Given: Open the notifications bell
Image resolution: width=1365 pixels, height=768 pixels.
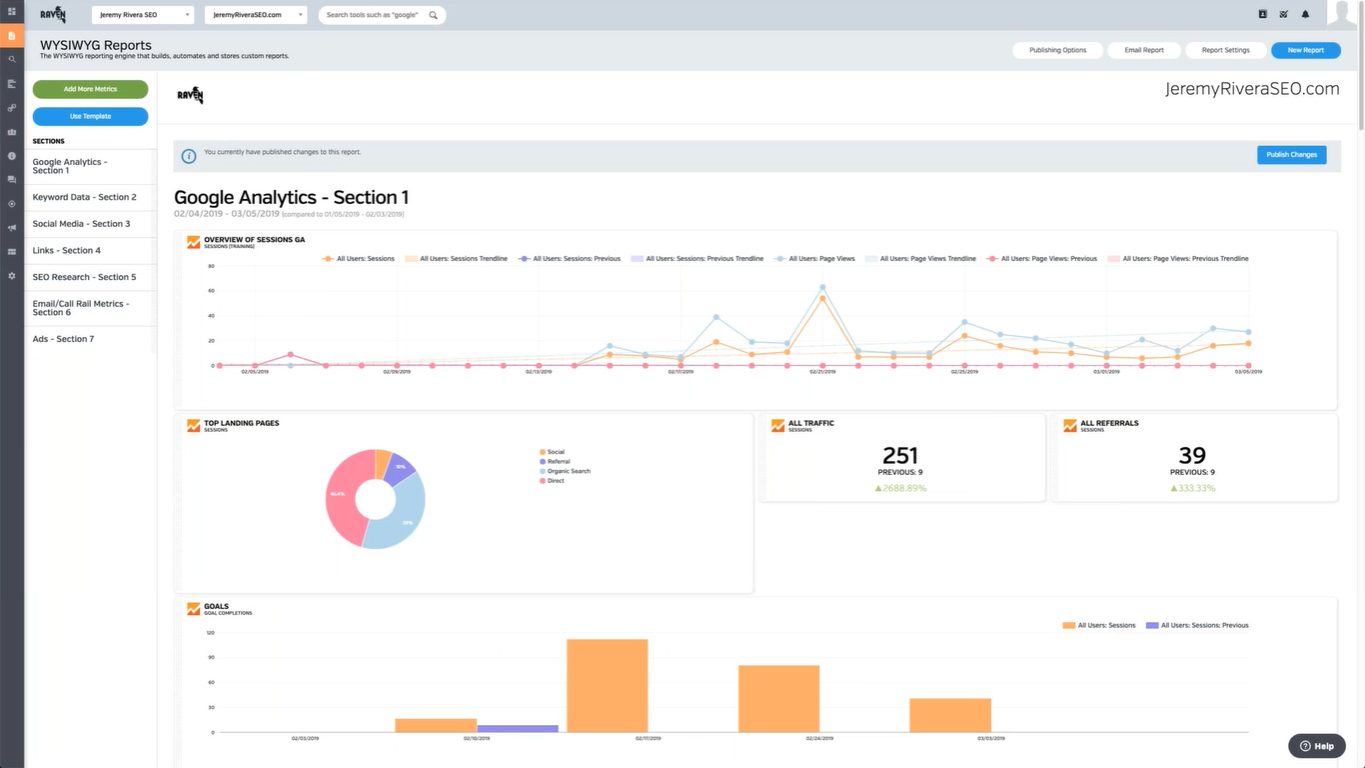Looking at the screenshot, I should pos(1305,14).
